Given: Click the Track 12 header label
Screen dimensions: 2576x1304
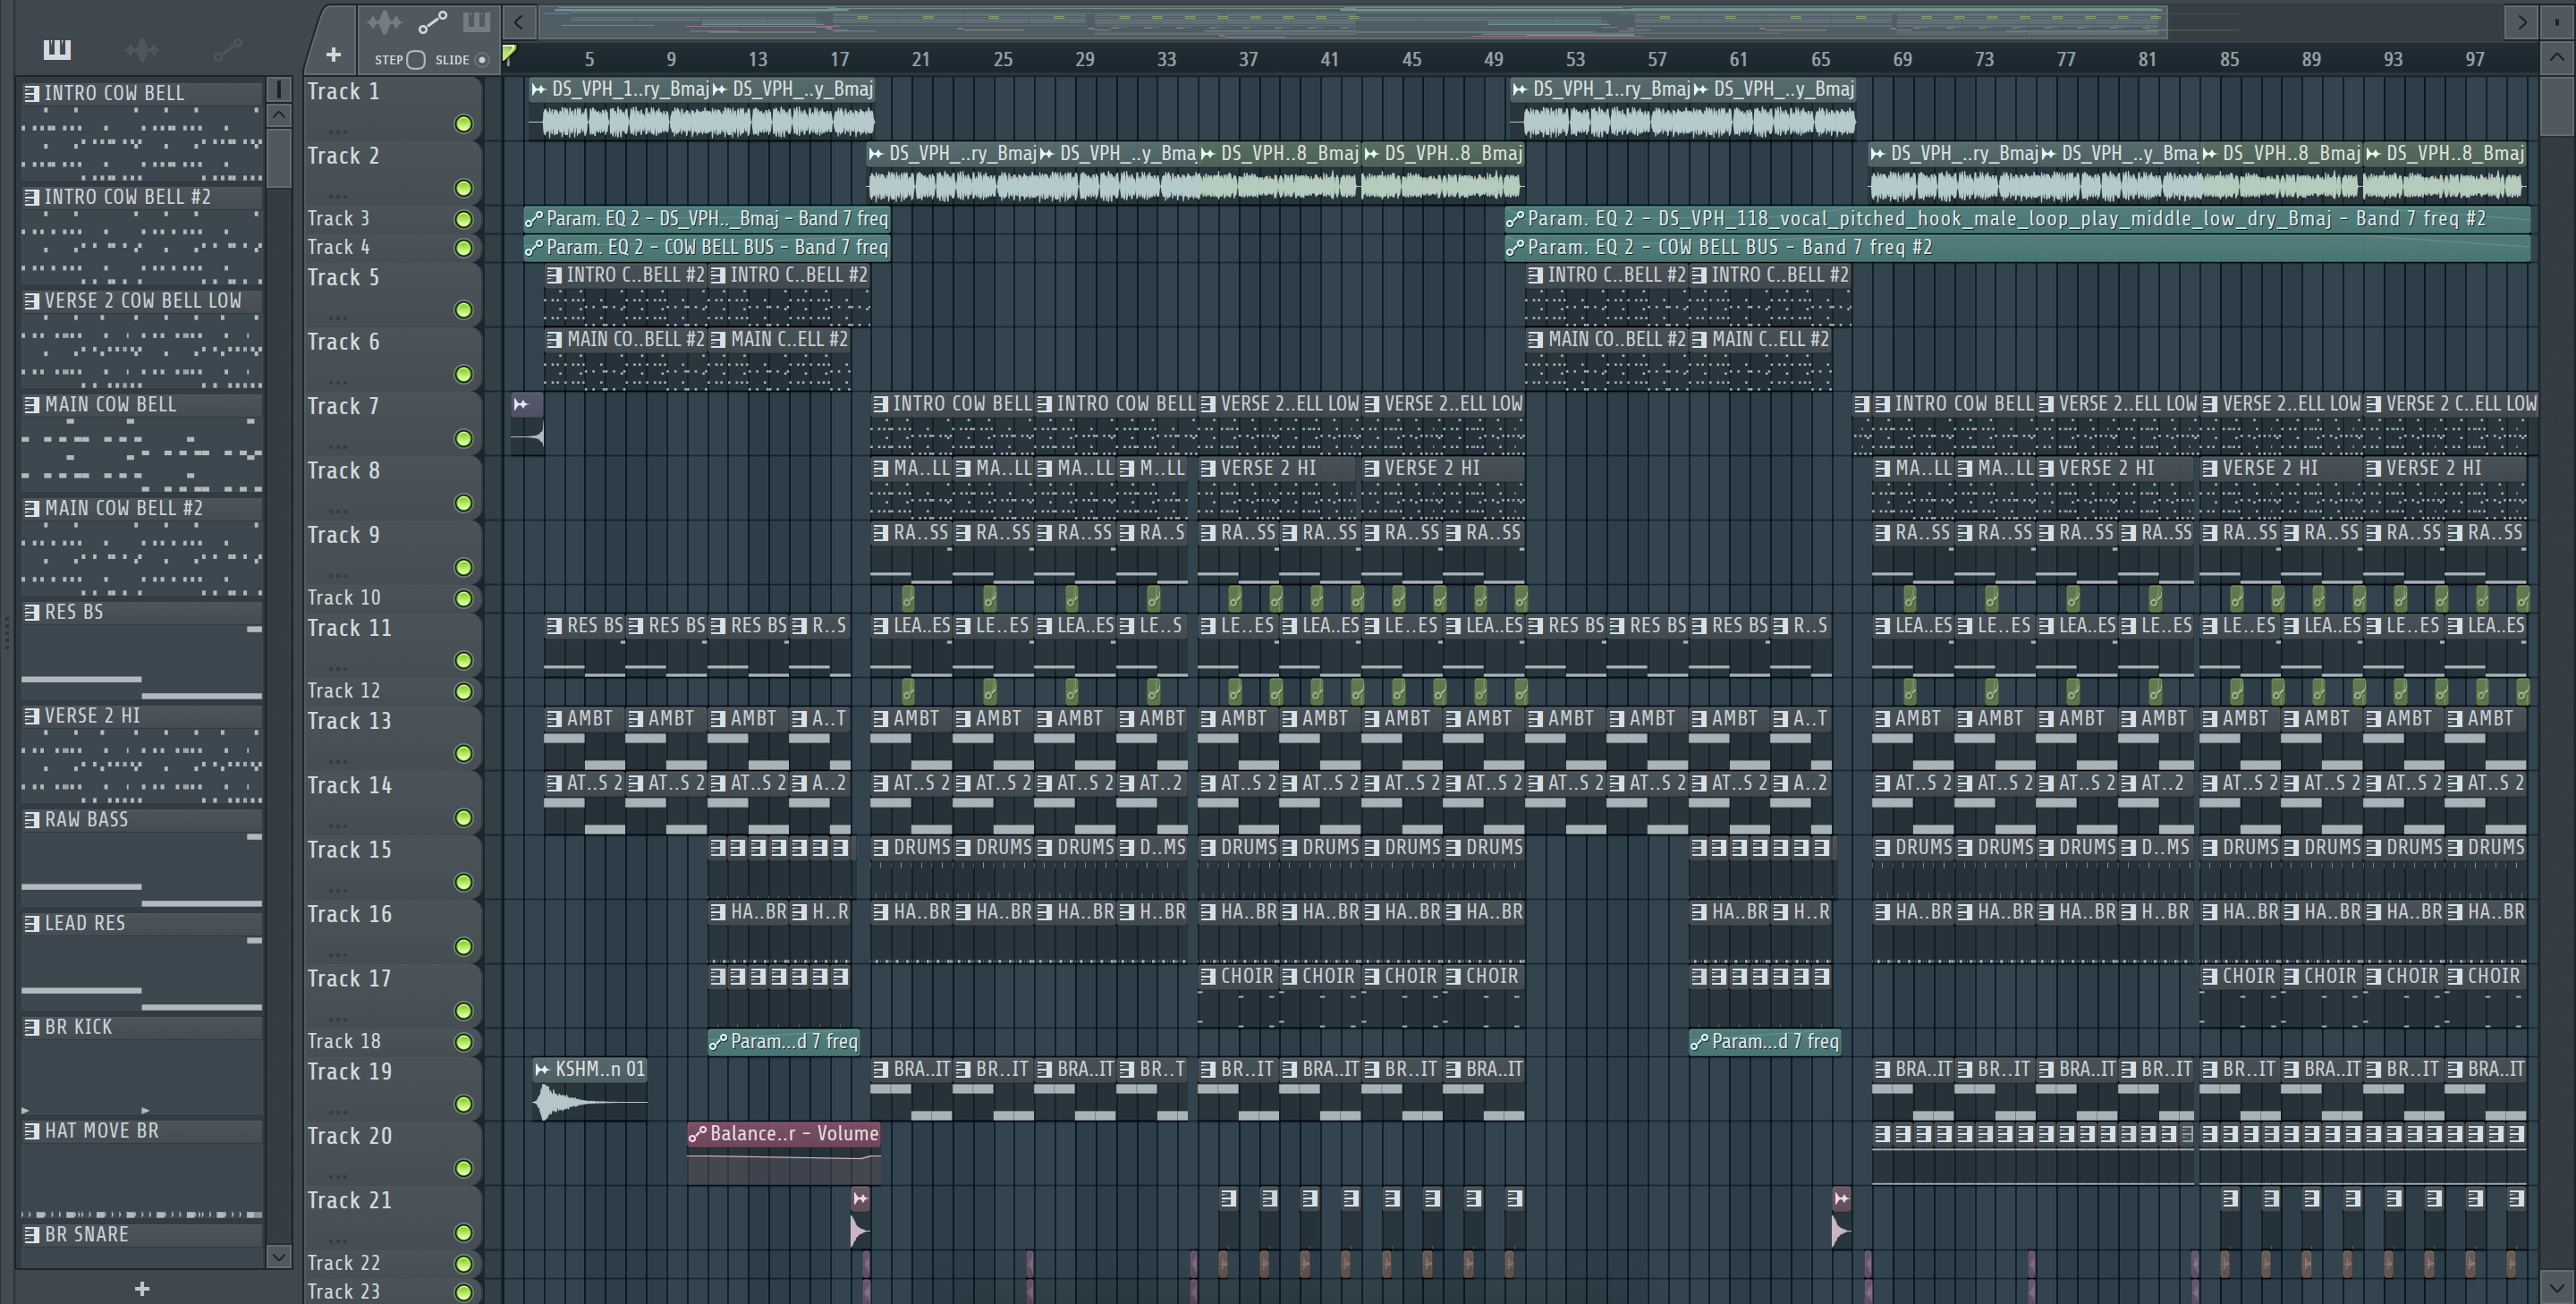Looking at the screenshot, I should (343, 691).
